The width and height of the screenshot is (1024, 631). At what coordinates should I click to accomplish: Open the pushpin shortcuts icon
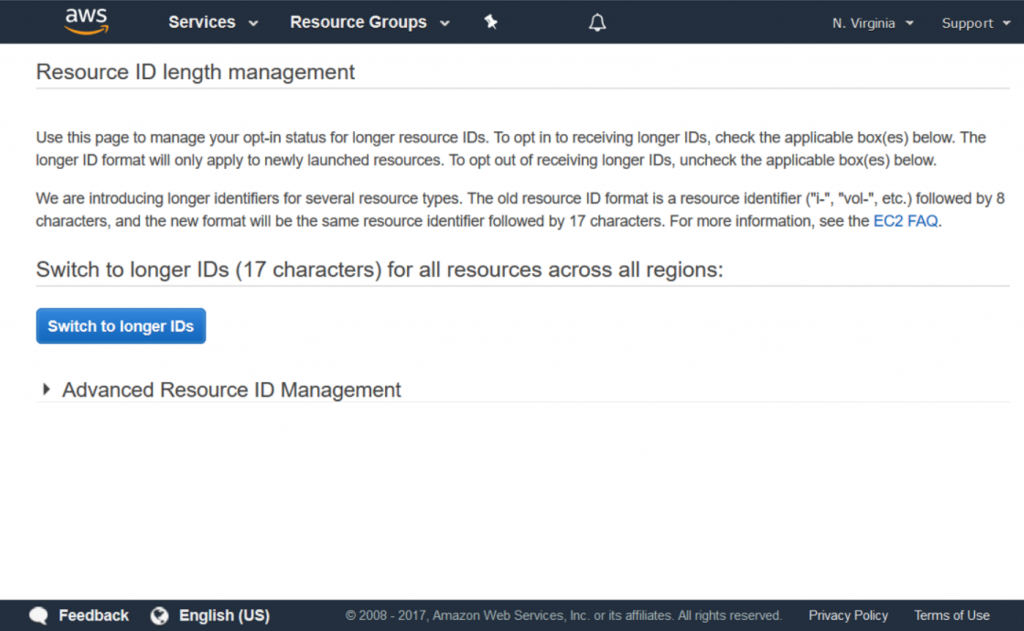coord(491,22)
